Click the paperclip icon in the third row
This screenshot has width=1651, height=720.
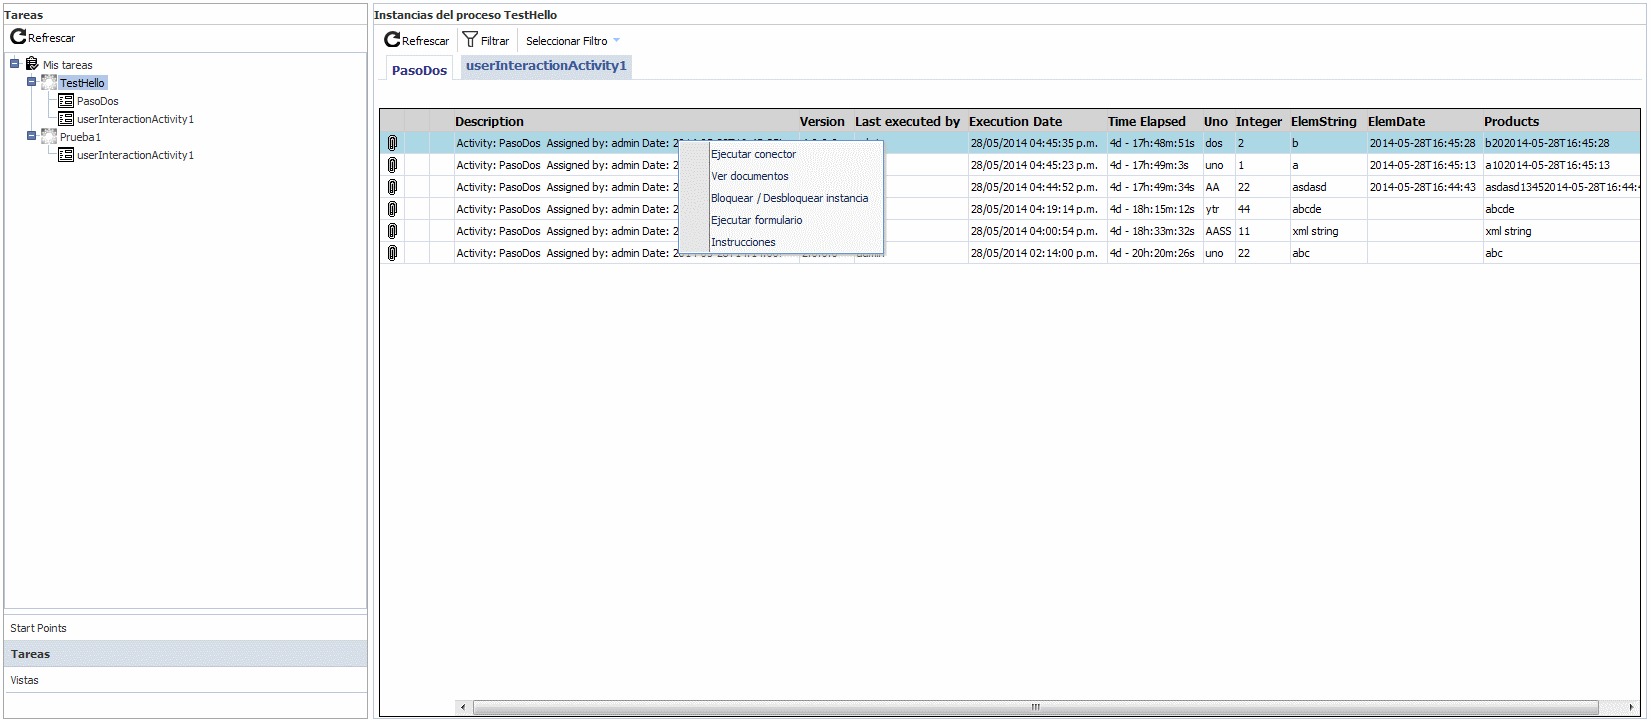click(x=392, y=187)
